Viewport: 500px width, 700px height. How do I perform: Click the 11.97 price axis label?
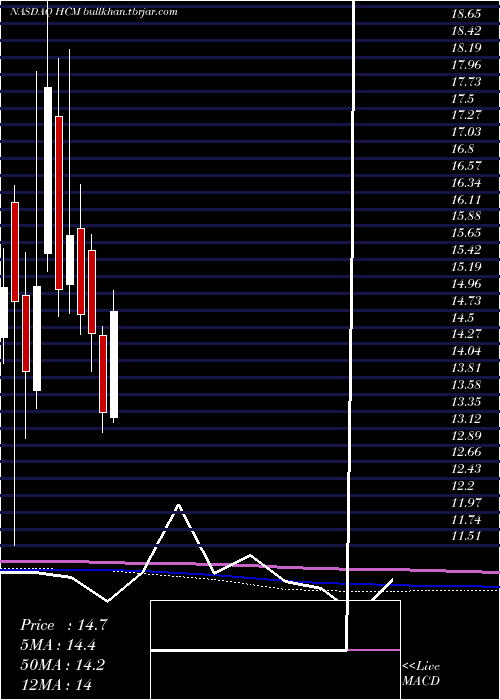(x=466, y=503)
